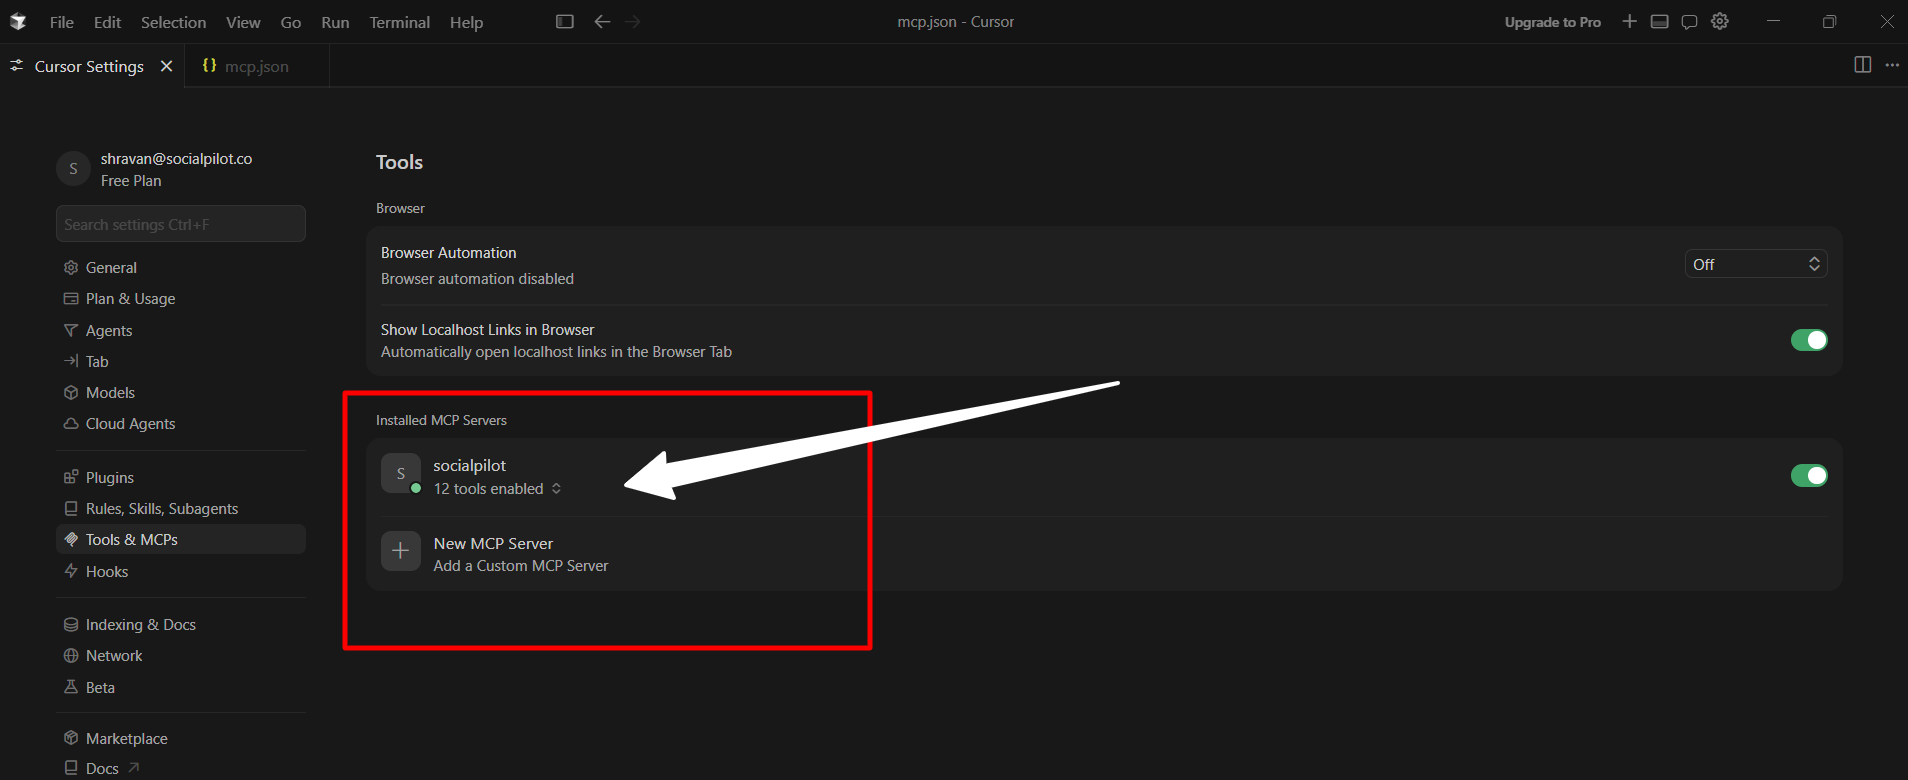
Task: Open the Edit menu
Action: pos(107,22)
